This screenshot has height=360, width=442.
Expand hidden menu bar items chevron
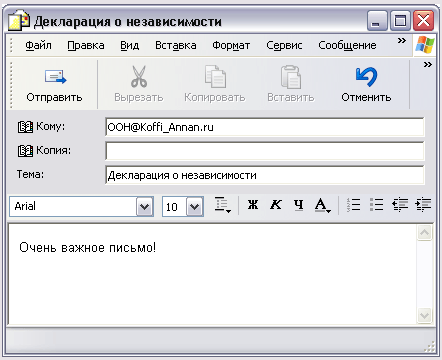tap(402, 41)
